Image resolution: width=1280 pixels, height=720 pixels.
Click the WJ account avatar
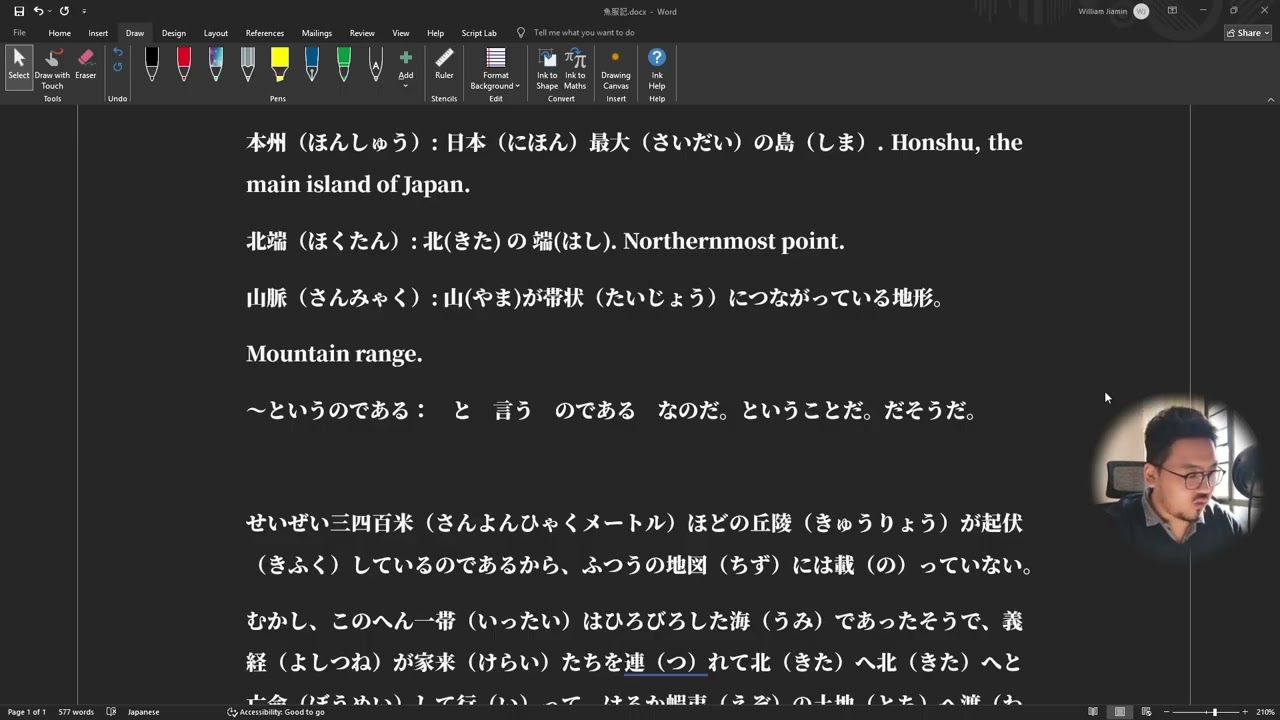[x=1141, y=11]
